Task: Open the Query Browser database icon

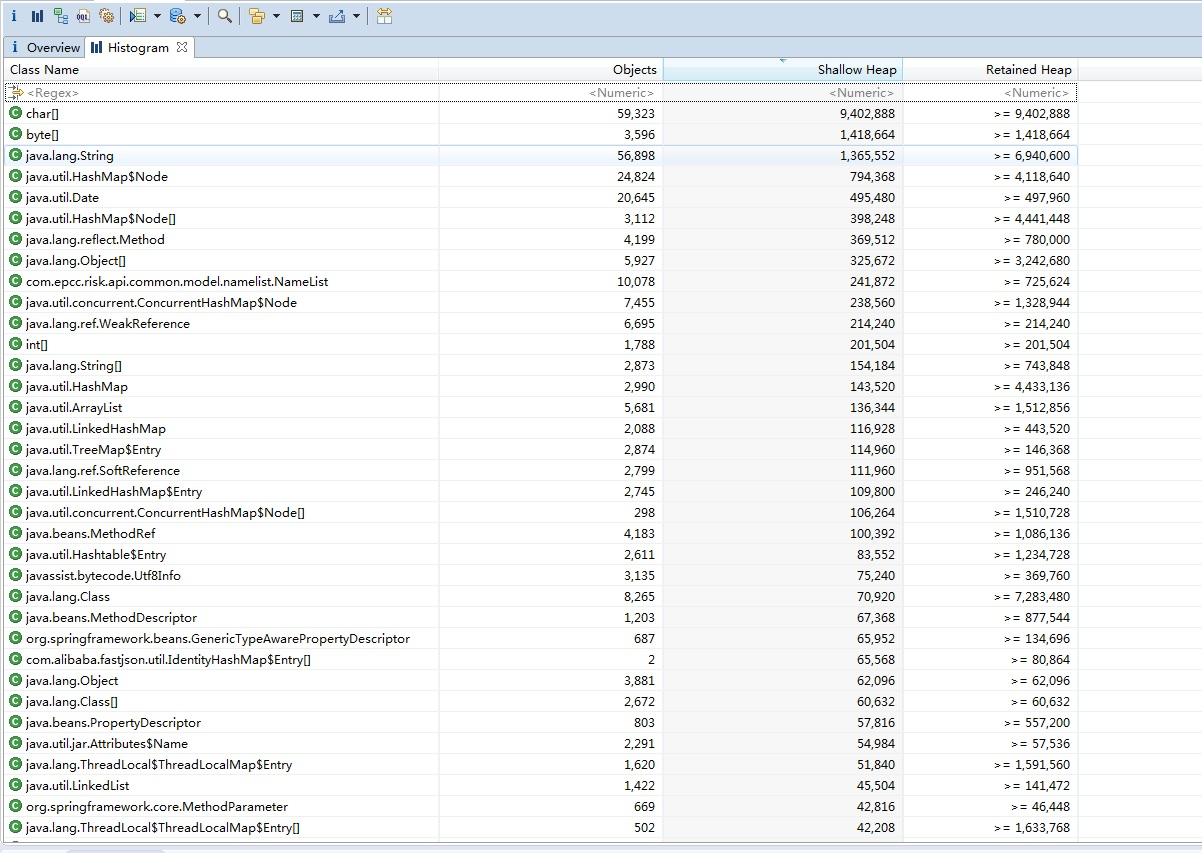Action: tap(177, 16)
